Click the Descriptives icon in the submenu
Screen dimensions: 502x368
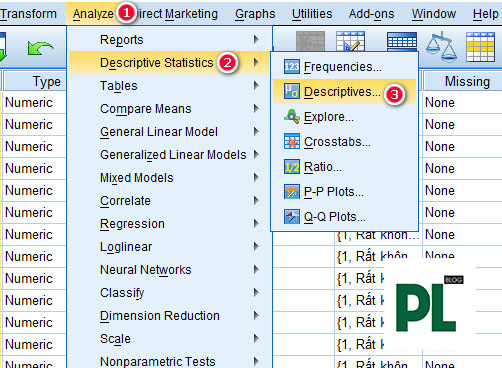[x=292, y=91]
